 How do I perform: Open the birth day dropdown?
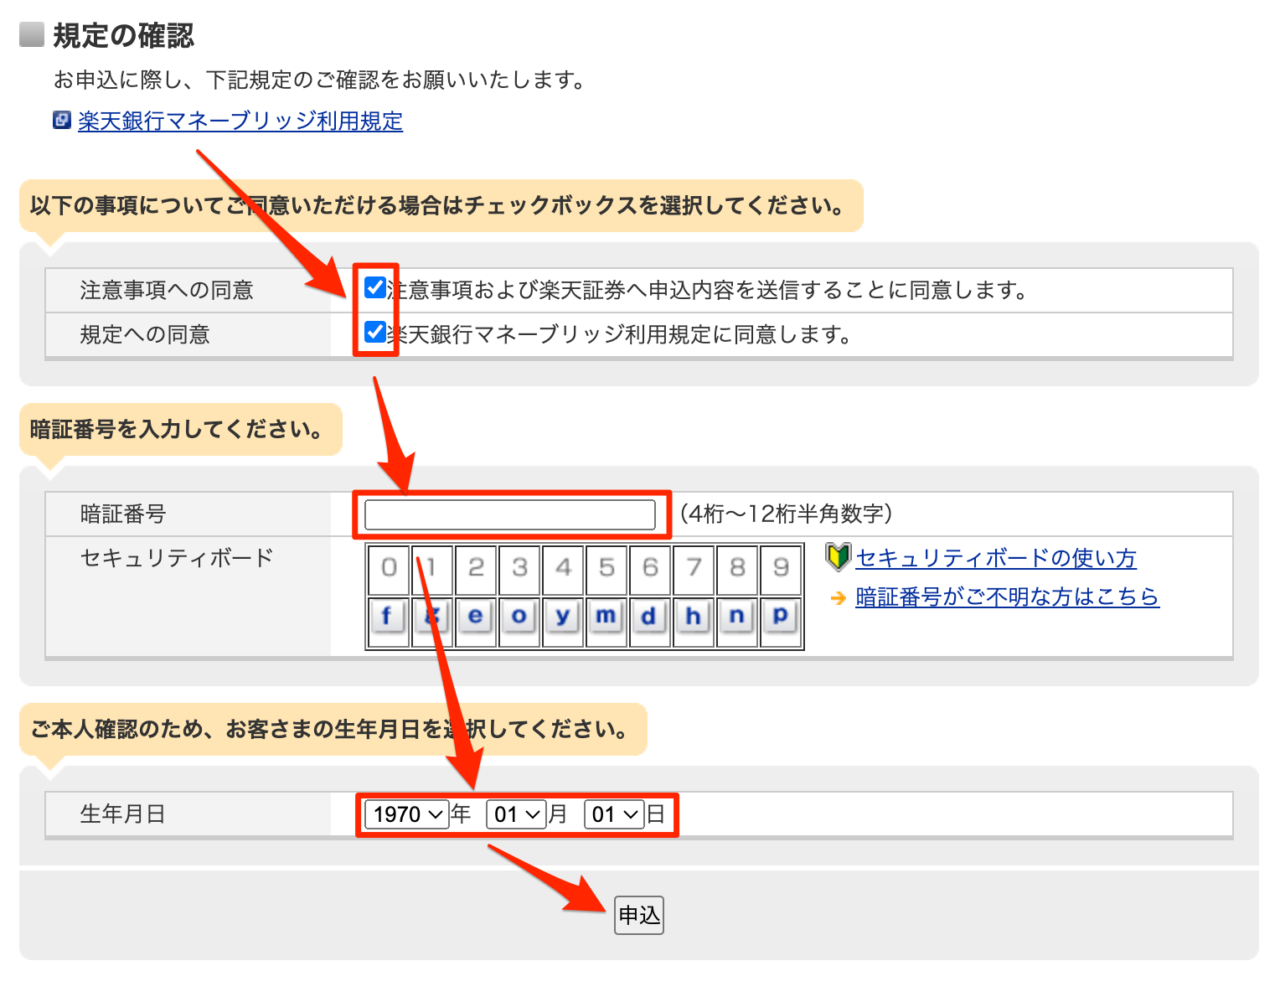click(x=614, y=814)
